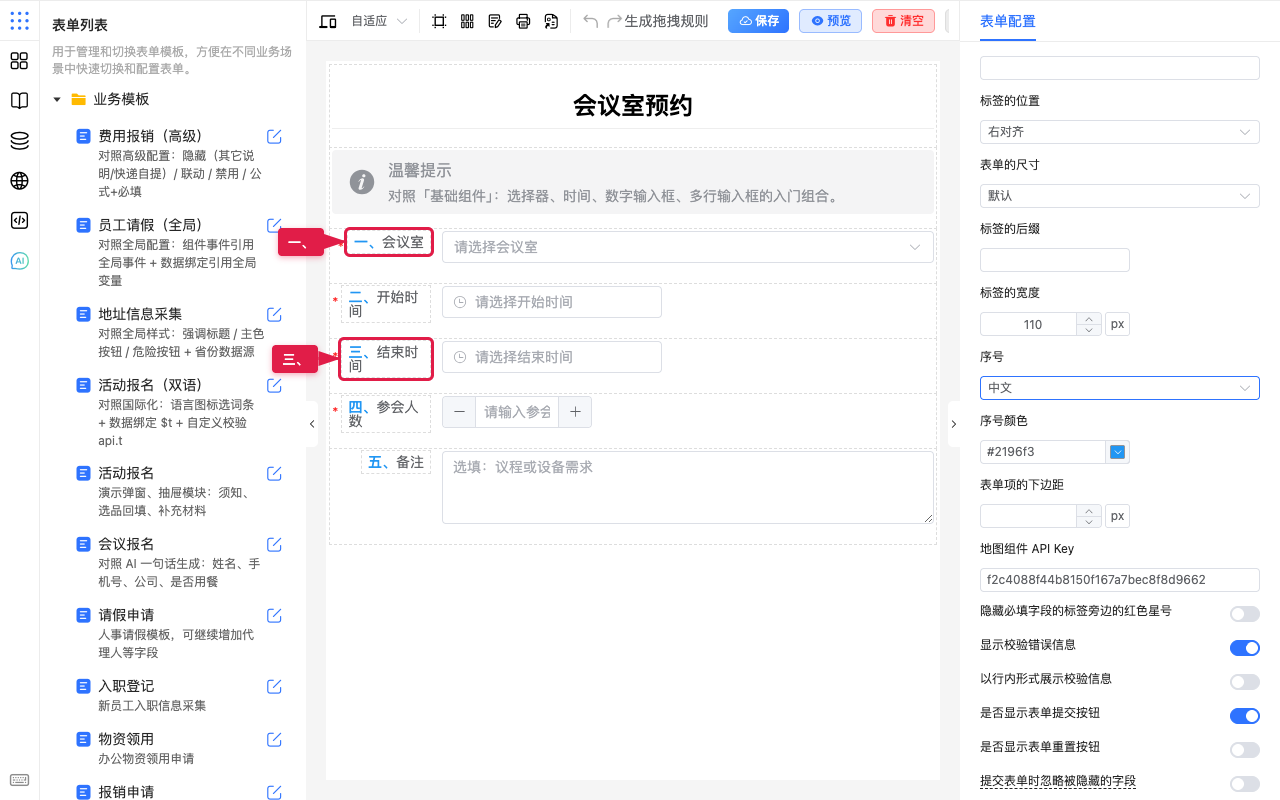Click the grid layout icon in the toolbar
1280x800 pixels.
467,21
